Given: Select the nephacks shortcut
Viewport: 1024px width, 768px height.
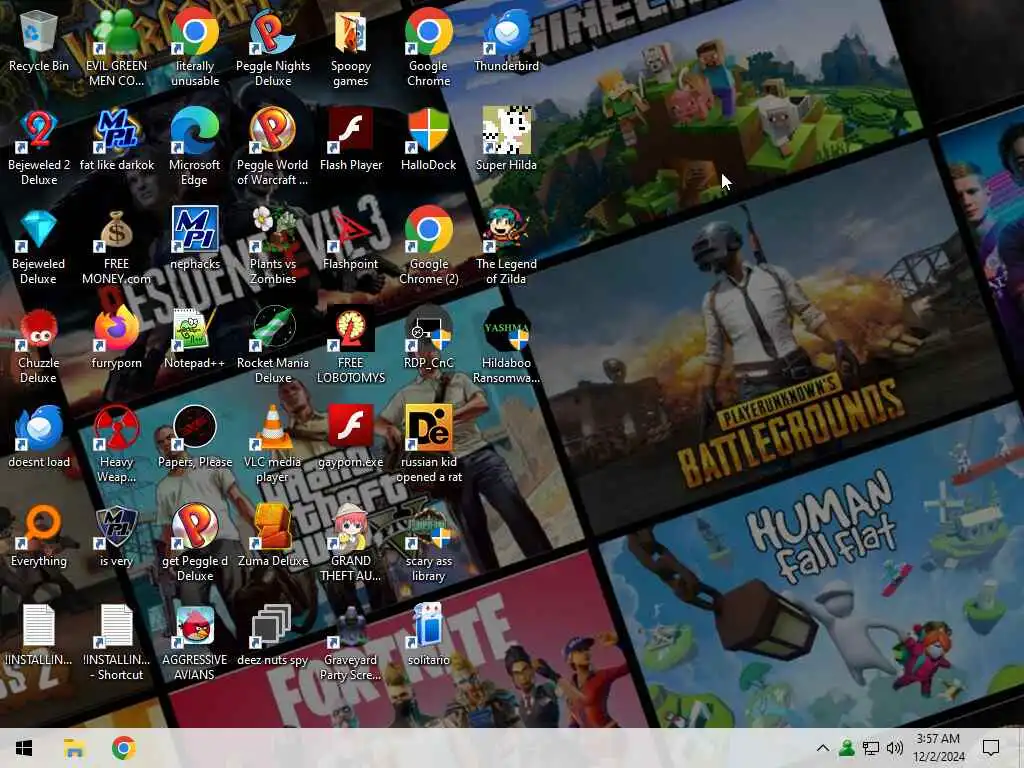Looking at the screenshot, I should tap(195, 231).
